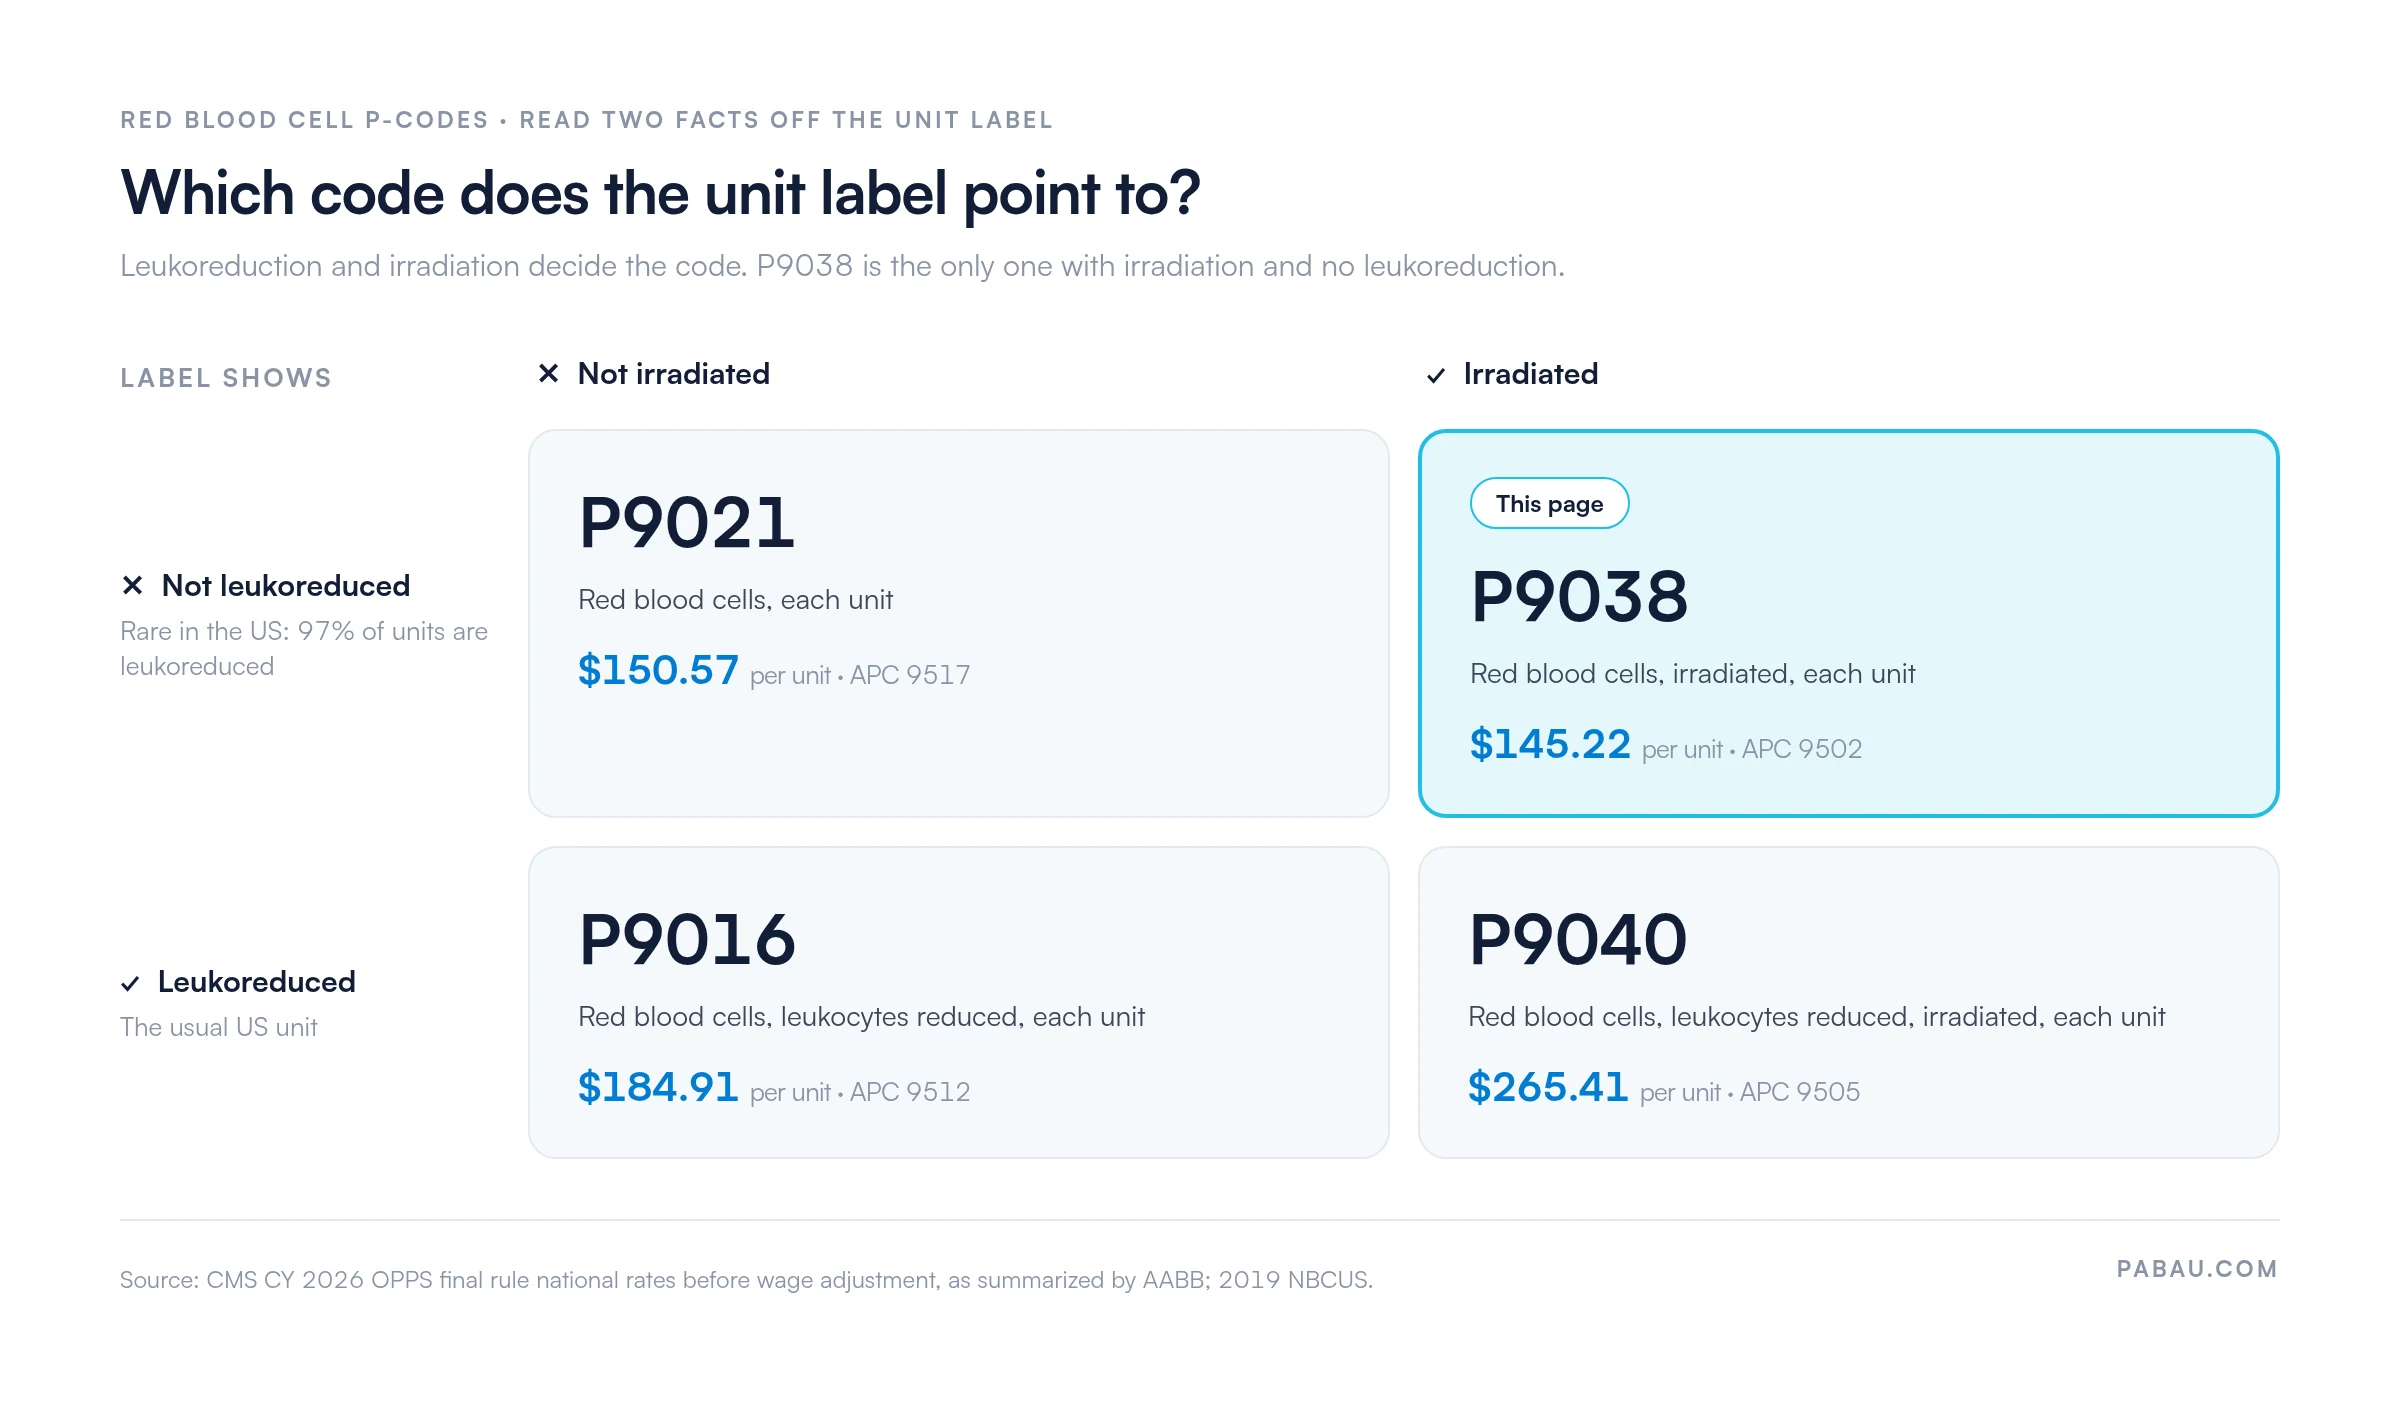The image size is (2400, 1412).
Task: Click the checkmark icon beside Leukoreduced
Action: (x=130, y=984)
